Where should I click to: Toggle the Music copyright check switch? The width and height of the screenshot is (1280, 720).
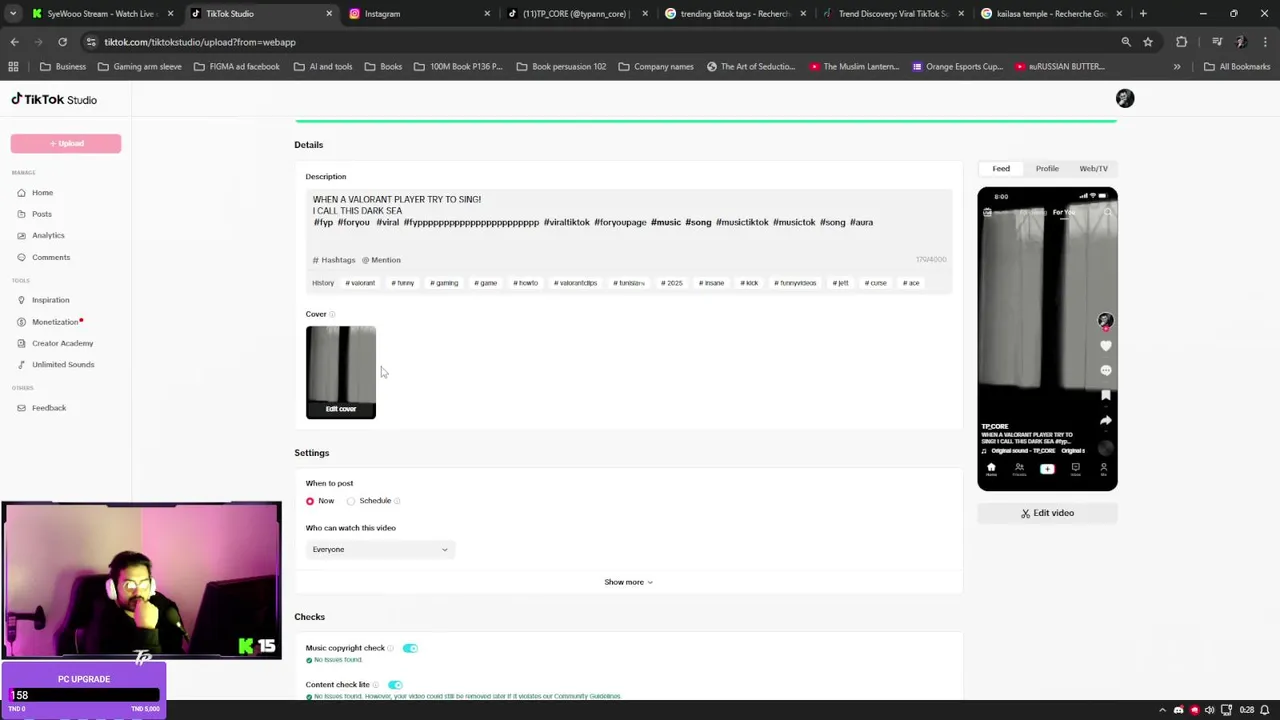pos(410,648)
